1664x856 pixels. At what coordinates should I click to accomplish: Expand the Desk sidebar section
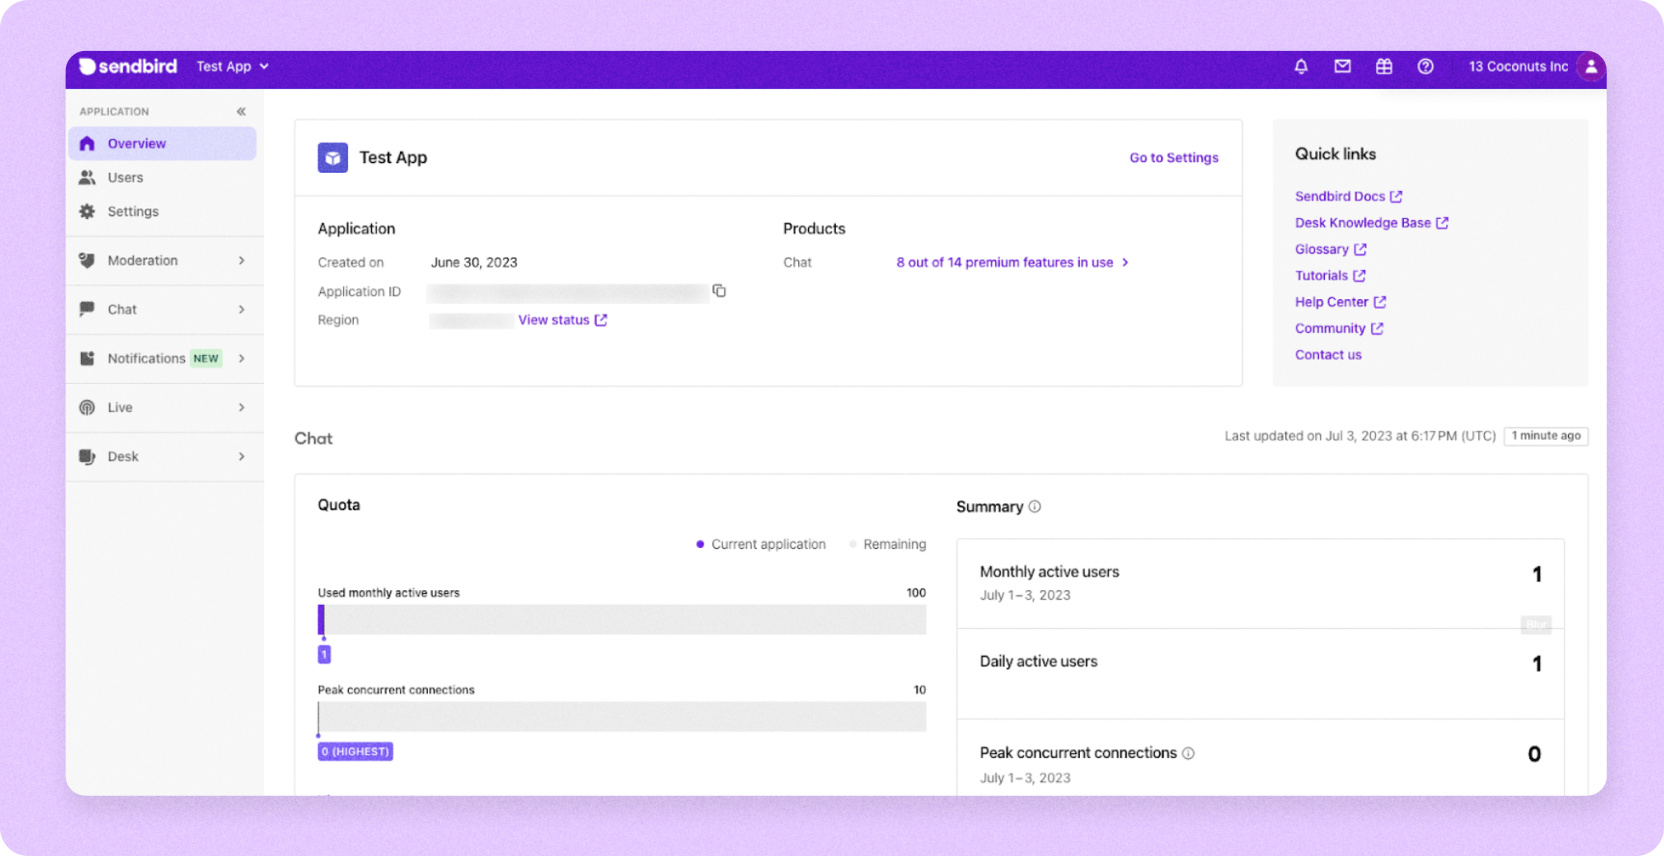coord(164,456)
